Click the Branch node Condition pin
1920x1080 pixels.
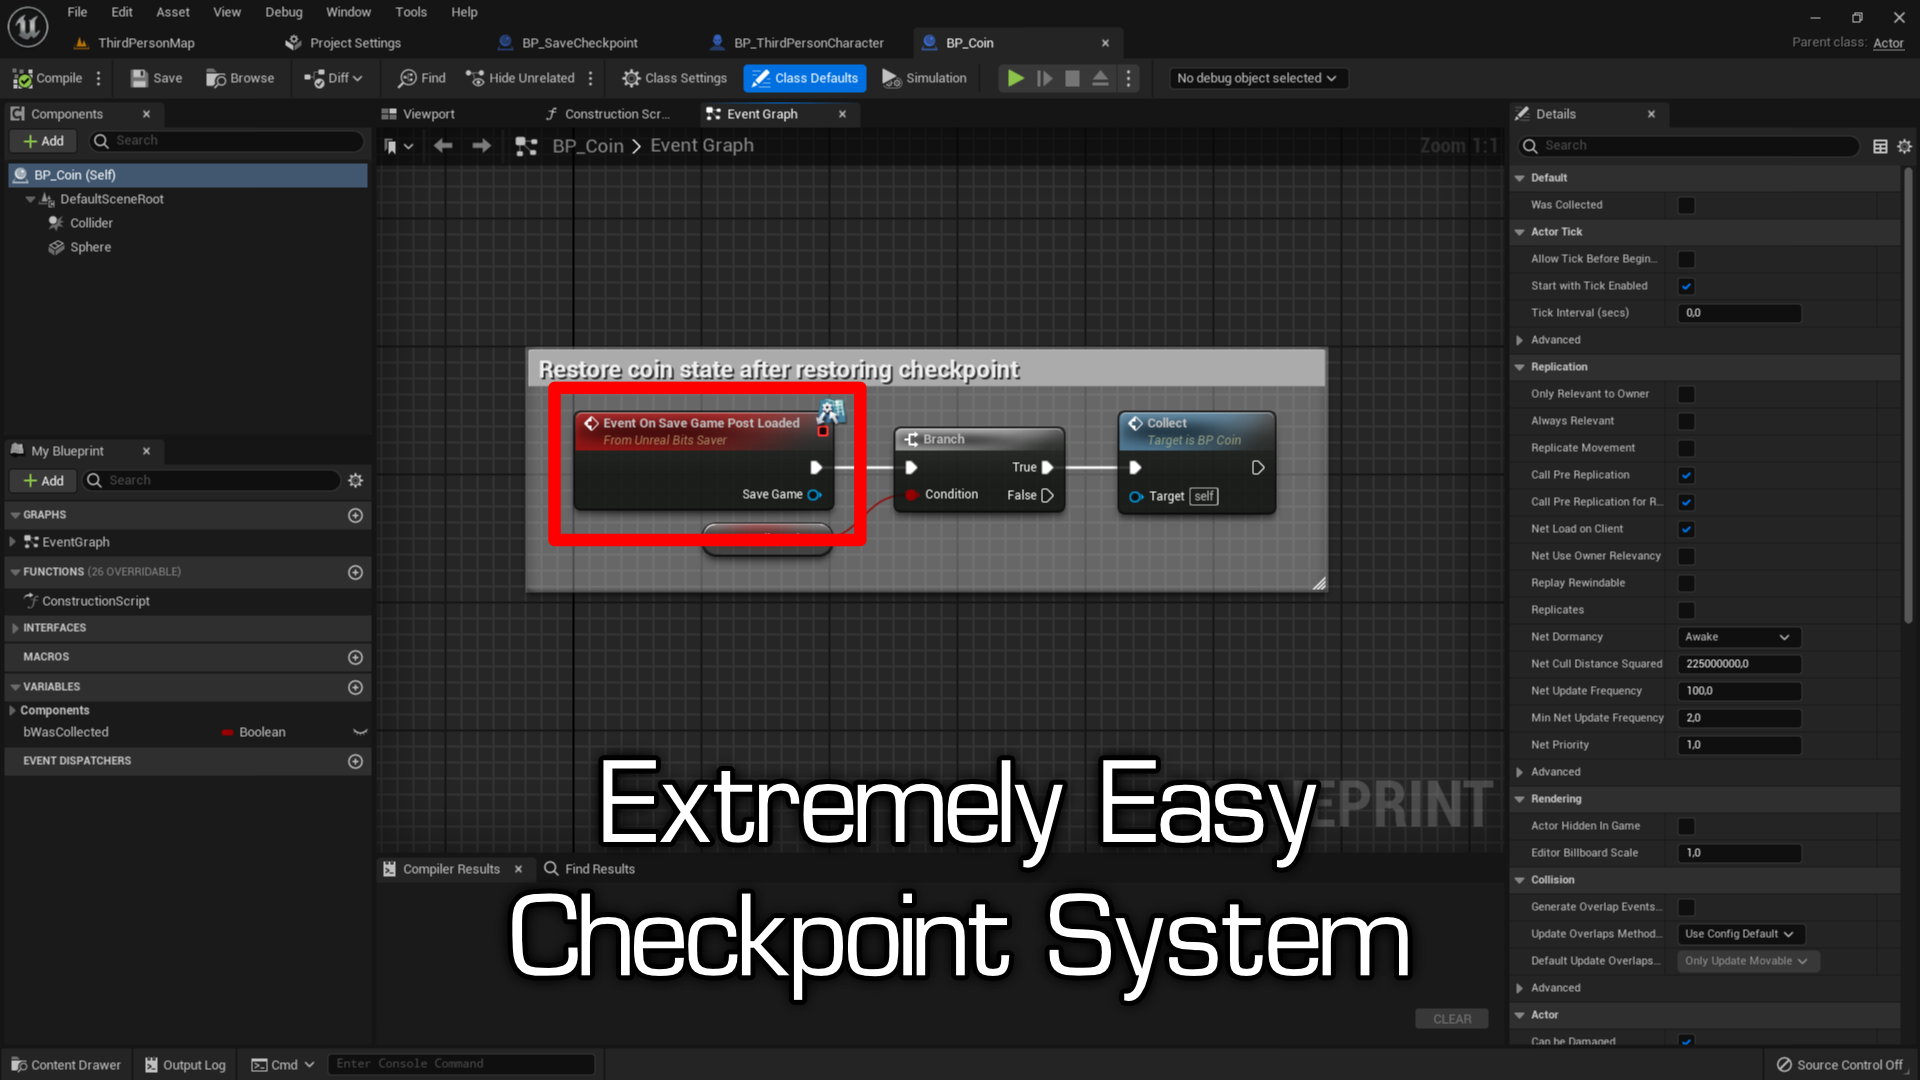[x=912, y=495]
